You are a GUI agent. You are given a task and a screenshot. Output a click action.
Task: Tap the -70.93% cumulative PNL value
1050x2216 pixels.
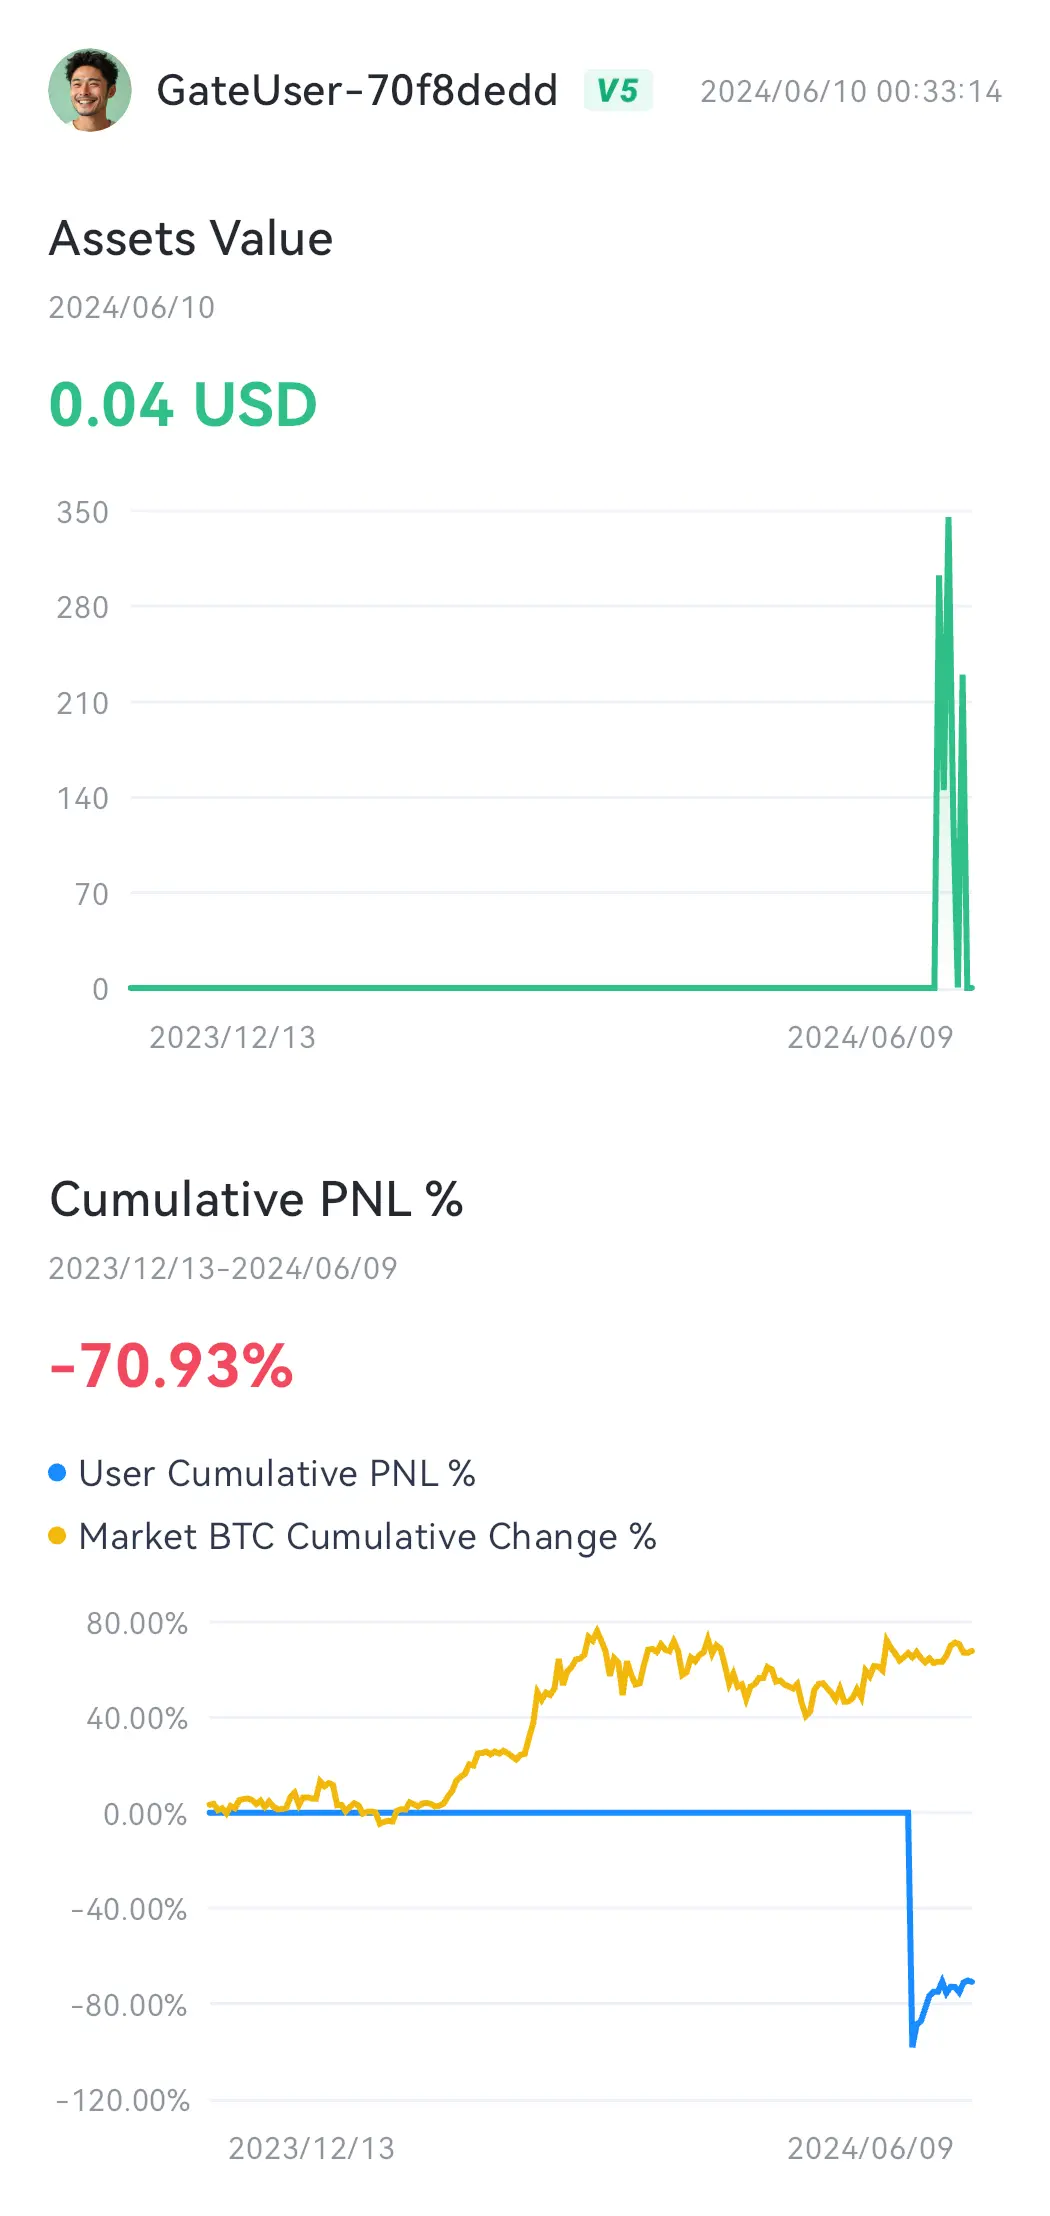[171, 1366]
